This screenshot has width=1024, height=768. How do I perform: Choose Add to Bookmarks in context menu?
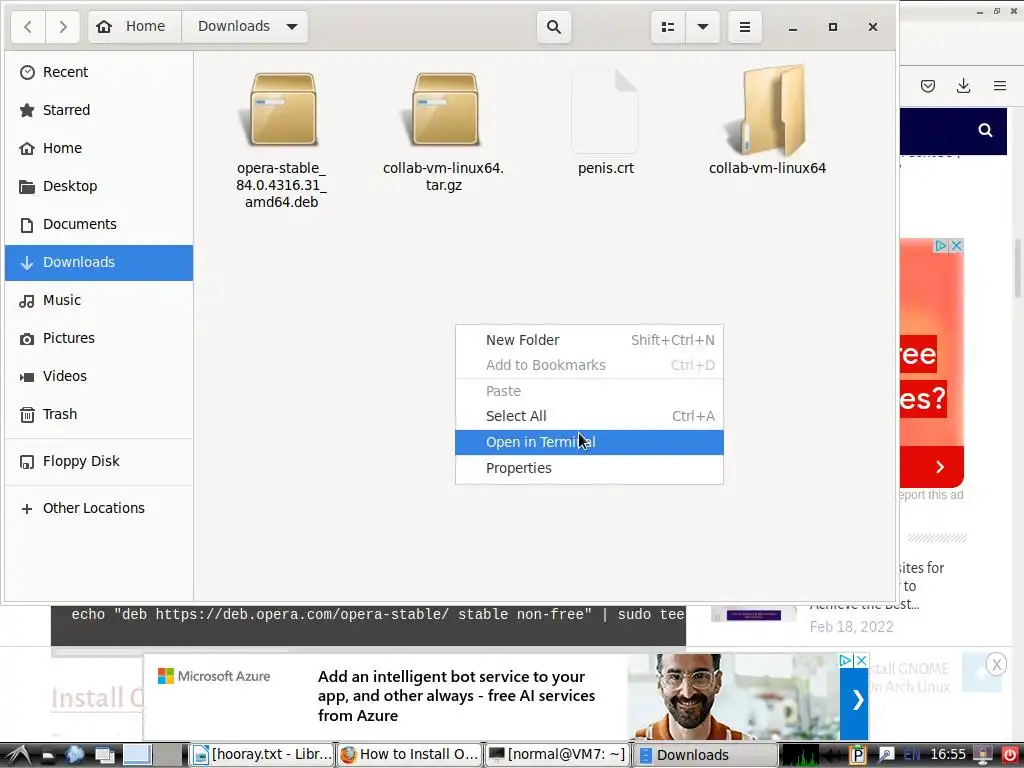pyautogui.click(x=589, y=365)
